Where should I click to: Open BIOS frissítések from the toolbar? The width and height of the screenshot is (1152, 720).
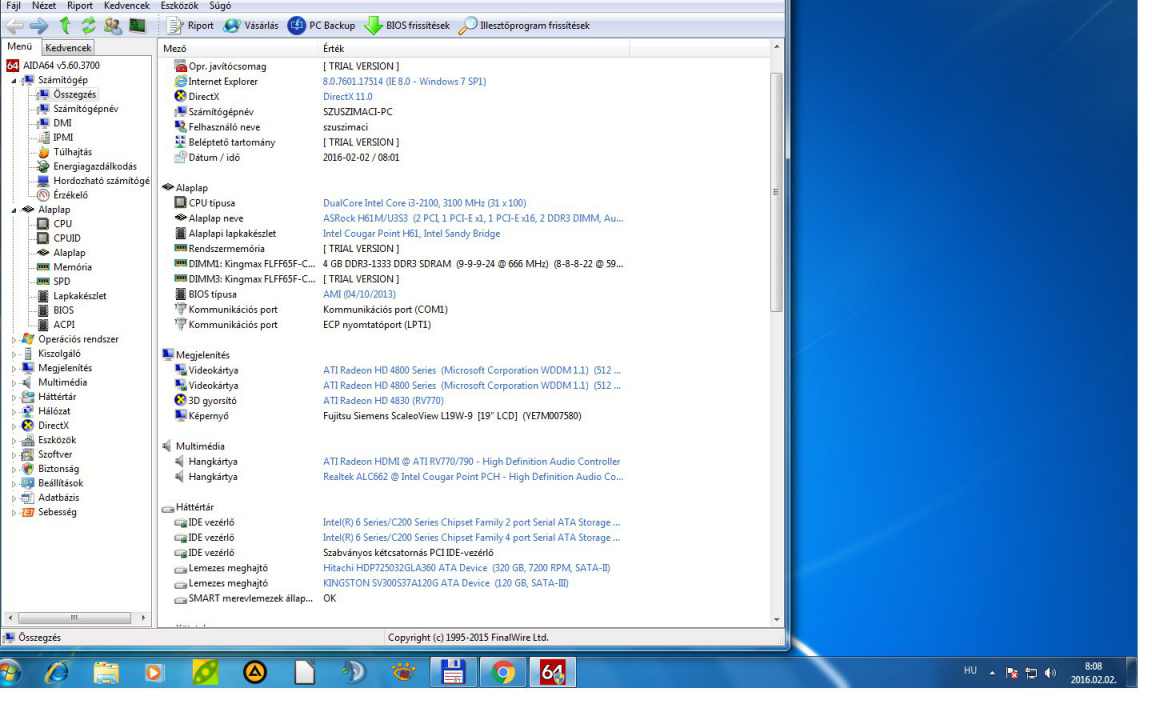[x=407, y=26]
